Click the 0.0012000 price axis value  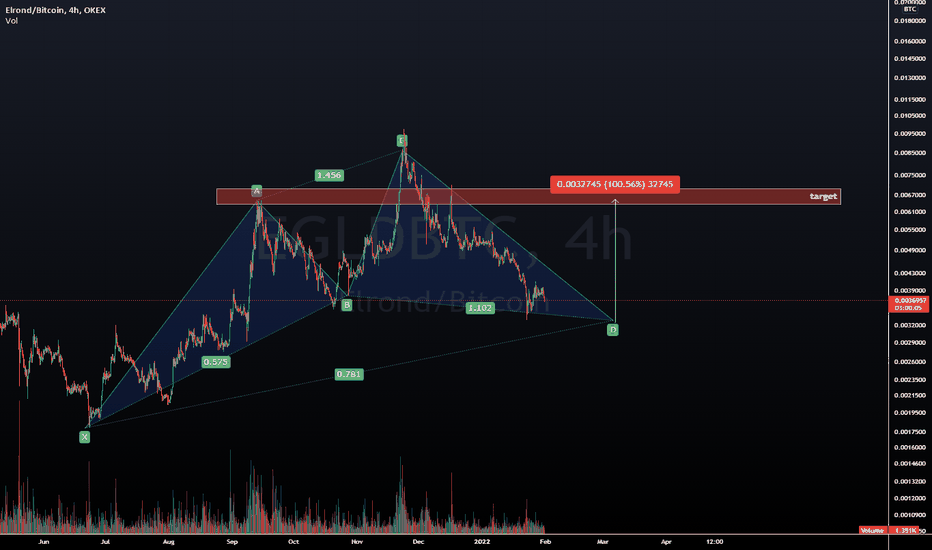coord(910,498)
